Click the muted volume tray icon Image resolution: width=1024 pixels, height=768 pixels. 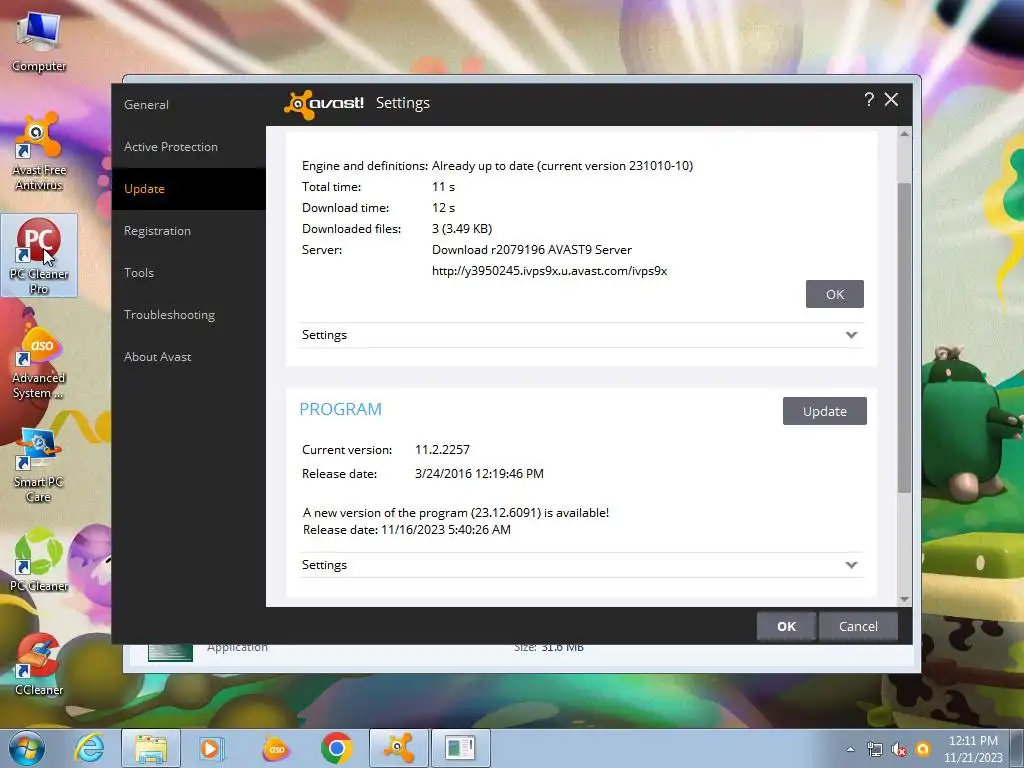pos(899,749)
